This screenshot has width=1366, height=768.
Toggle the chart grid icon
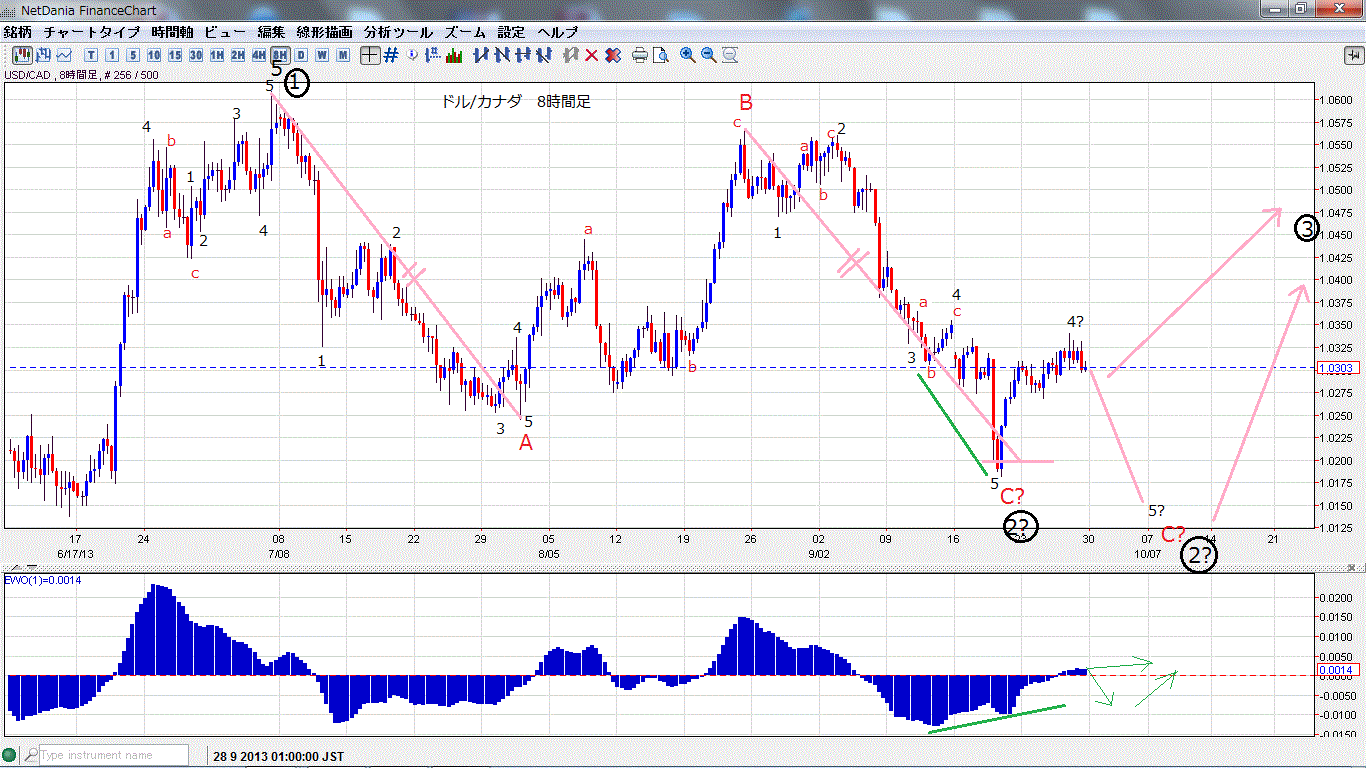pyautogui.click(x=391, y=55)
